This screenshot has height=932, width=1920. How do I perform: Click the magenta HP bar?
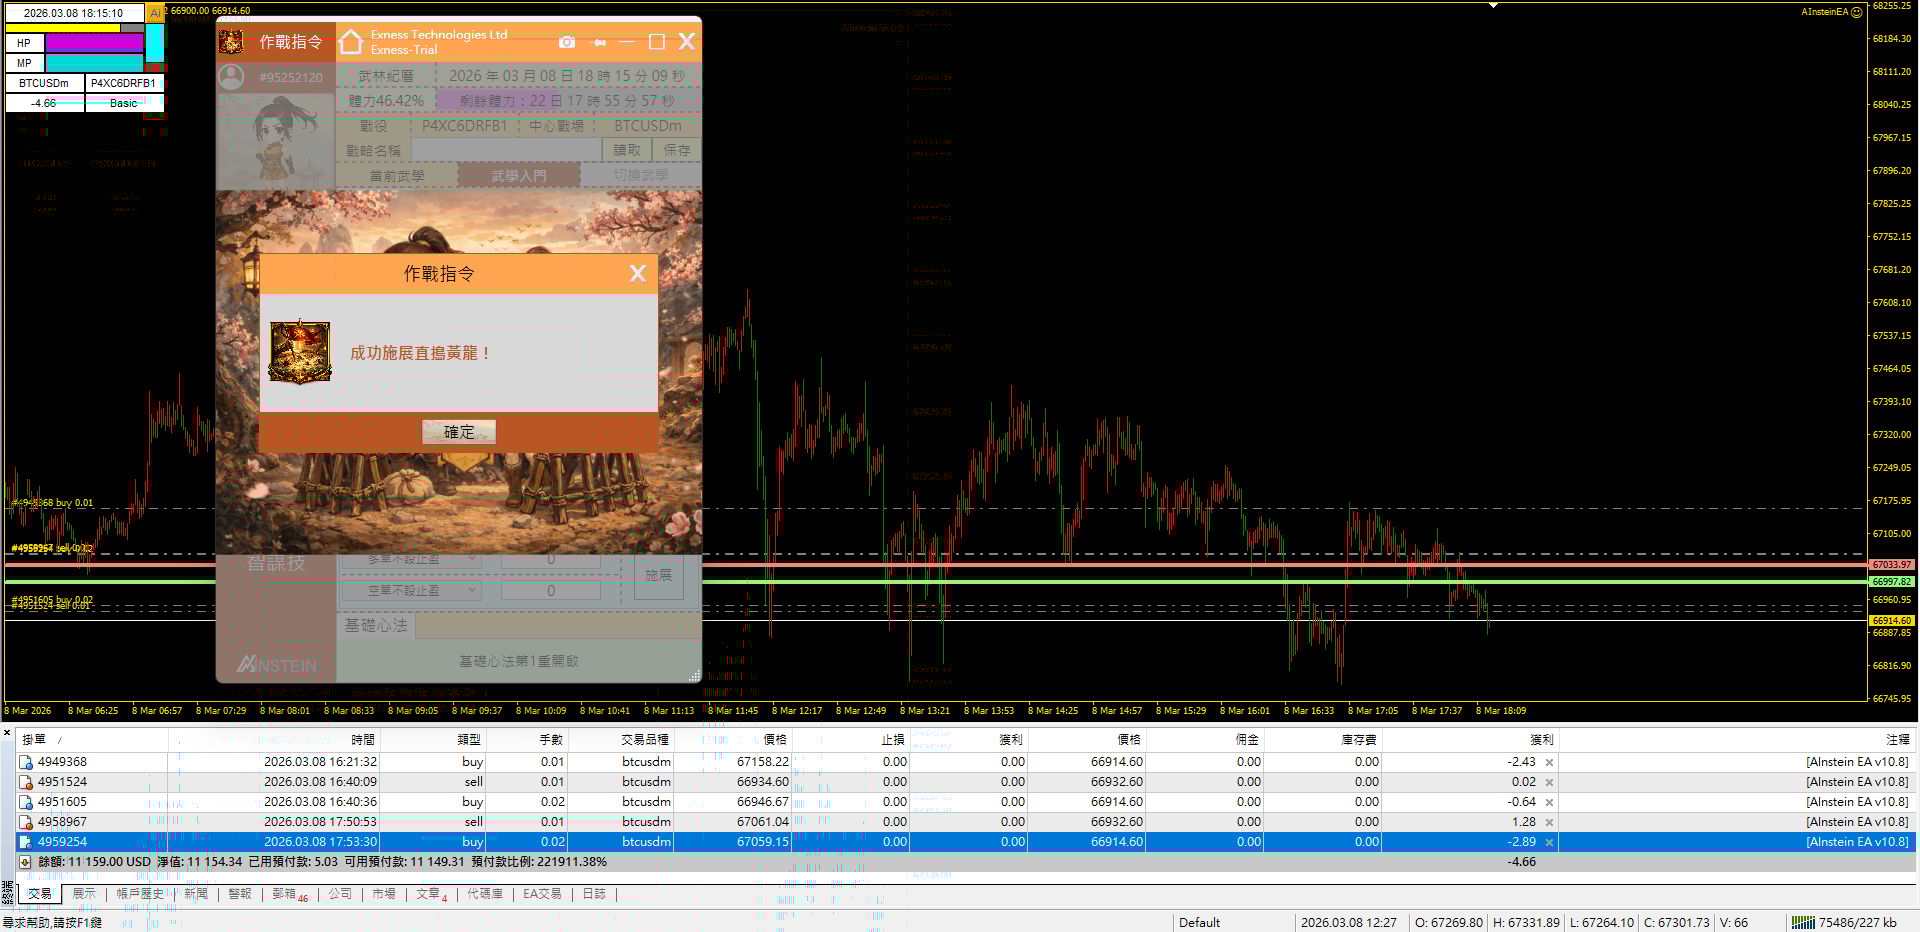coord(94,43)
